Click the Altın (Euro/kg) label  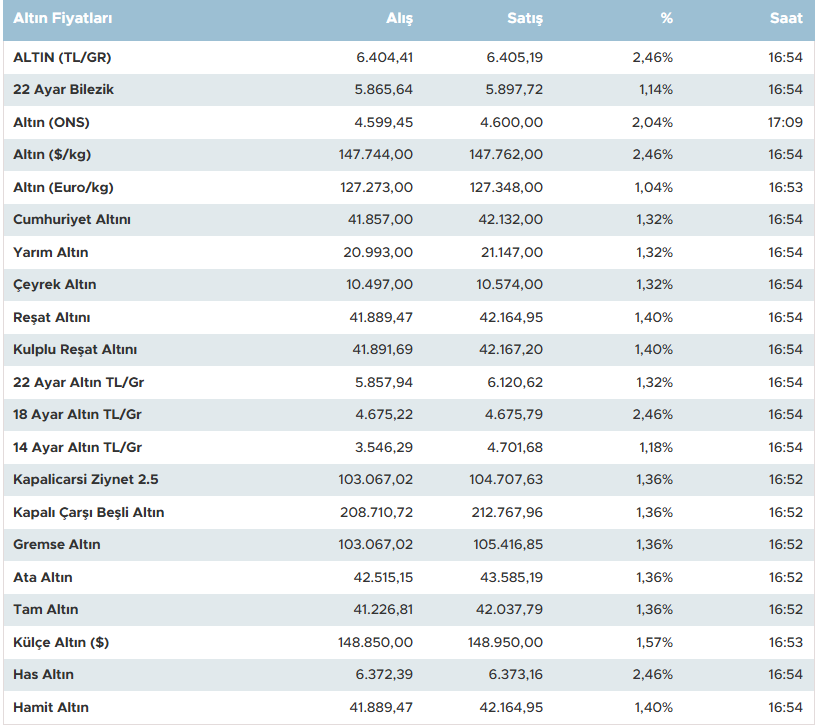coord(67,187)
